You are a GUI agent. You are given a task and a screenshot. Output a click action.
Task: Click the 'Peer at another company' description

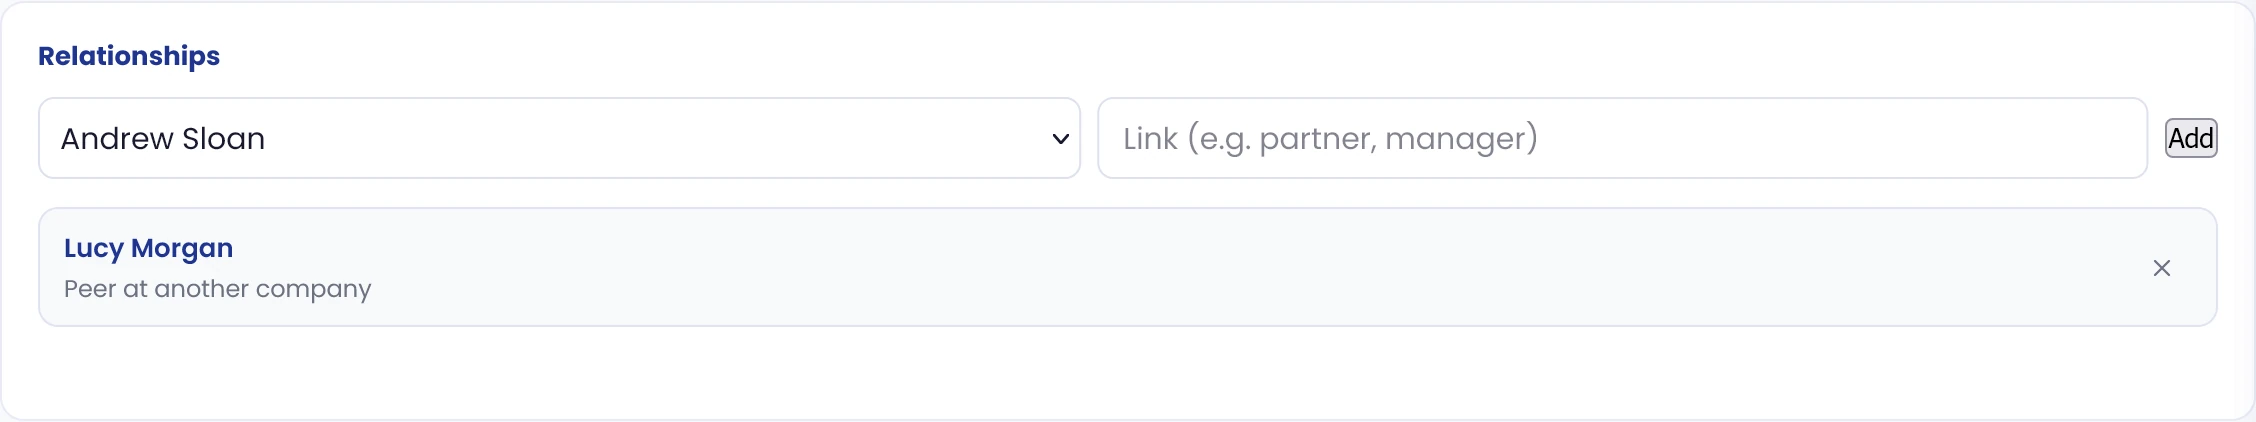click(x=217, y=289)
